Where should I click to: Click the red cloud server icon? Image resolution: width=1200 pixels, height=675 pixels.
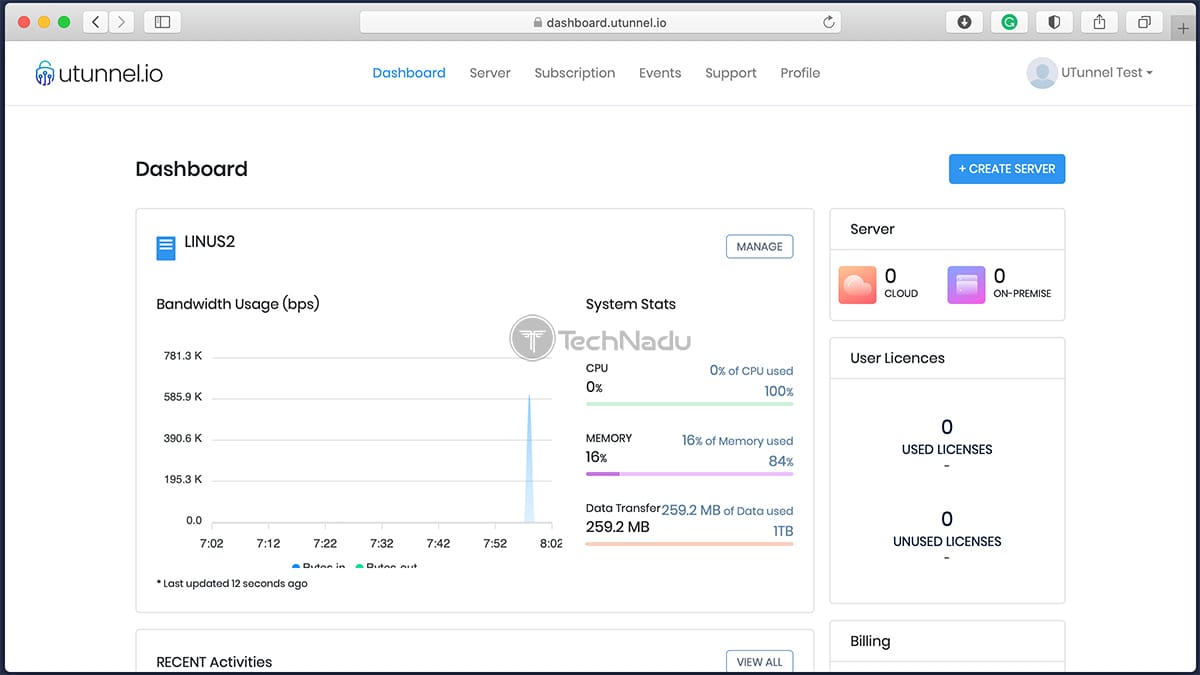pyautogui.click(x=857, y=285)
